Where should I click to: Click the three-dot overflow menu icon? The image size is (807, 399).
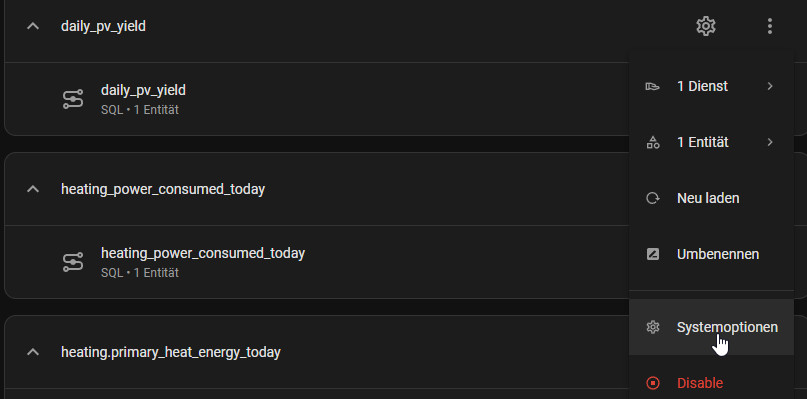click(x=769, y=26)
